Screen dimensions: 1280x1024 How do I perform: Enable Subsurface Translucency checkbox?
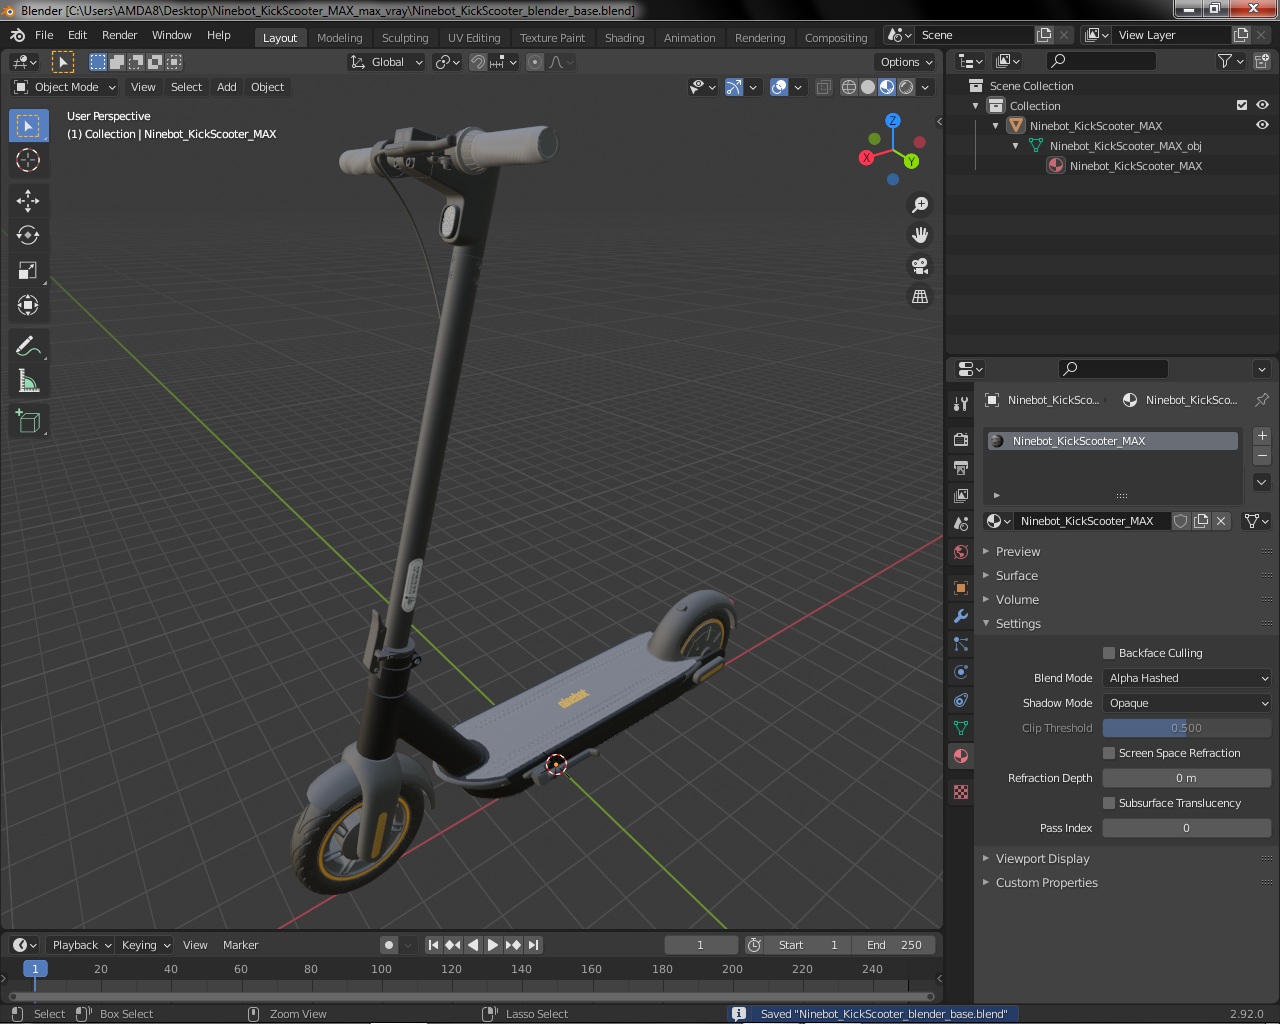tap(1109, 803)
